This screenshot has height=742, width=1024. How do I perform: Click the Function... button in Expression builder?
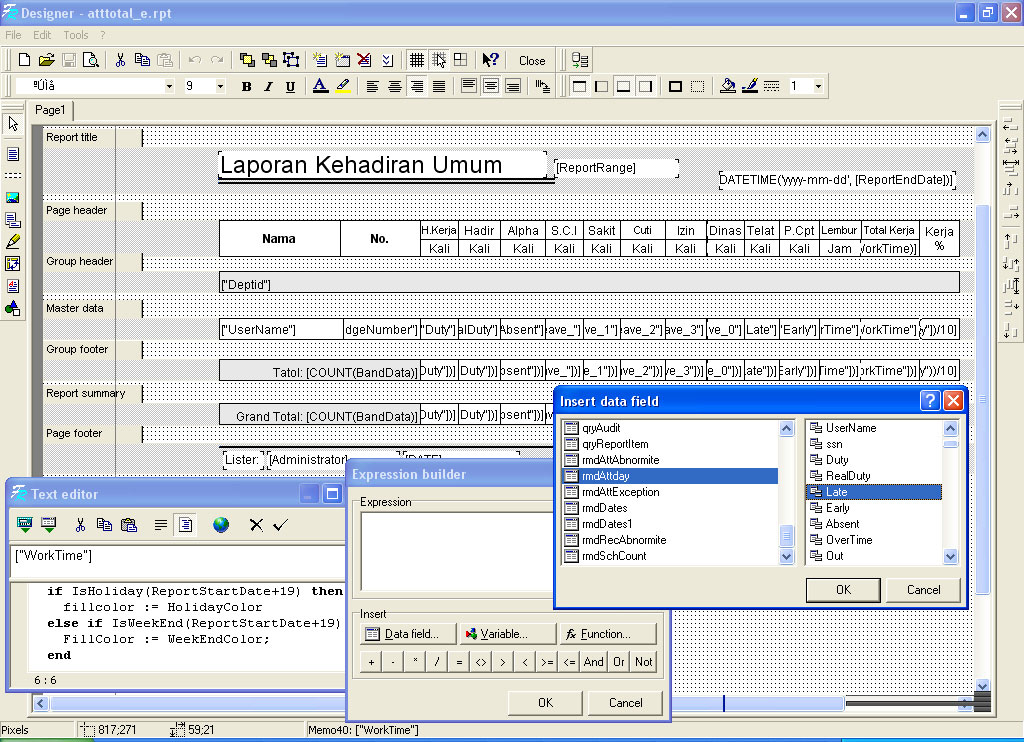[x=607, y=634]
